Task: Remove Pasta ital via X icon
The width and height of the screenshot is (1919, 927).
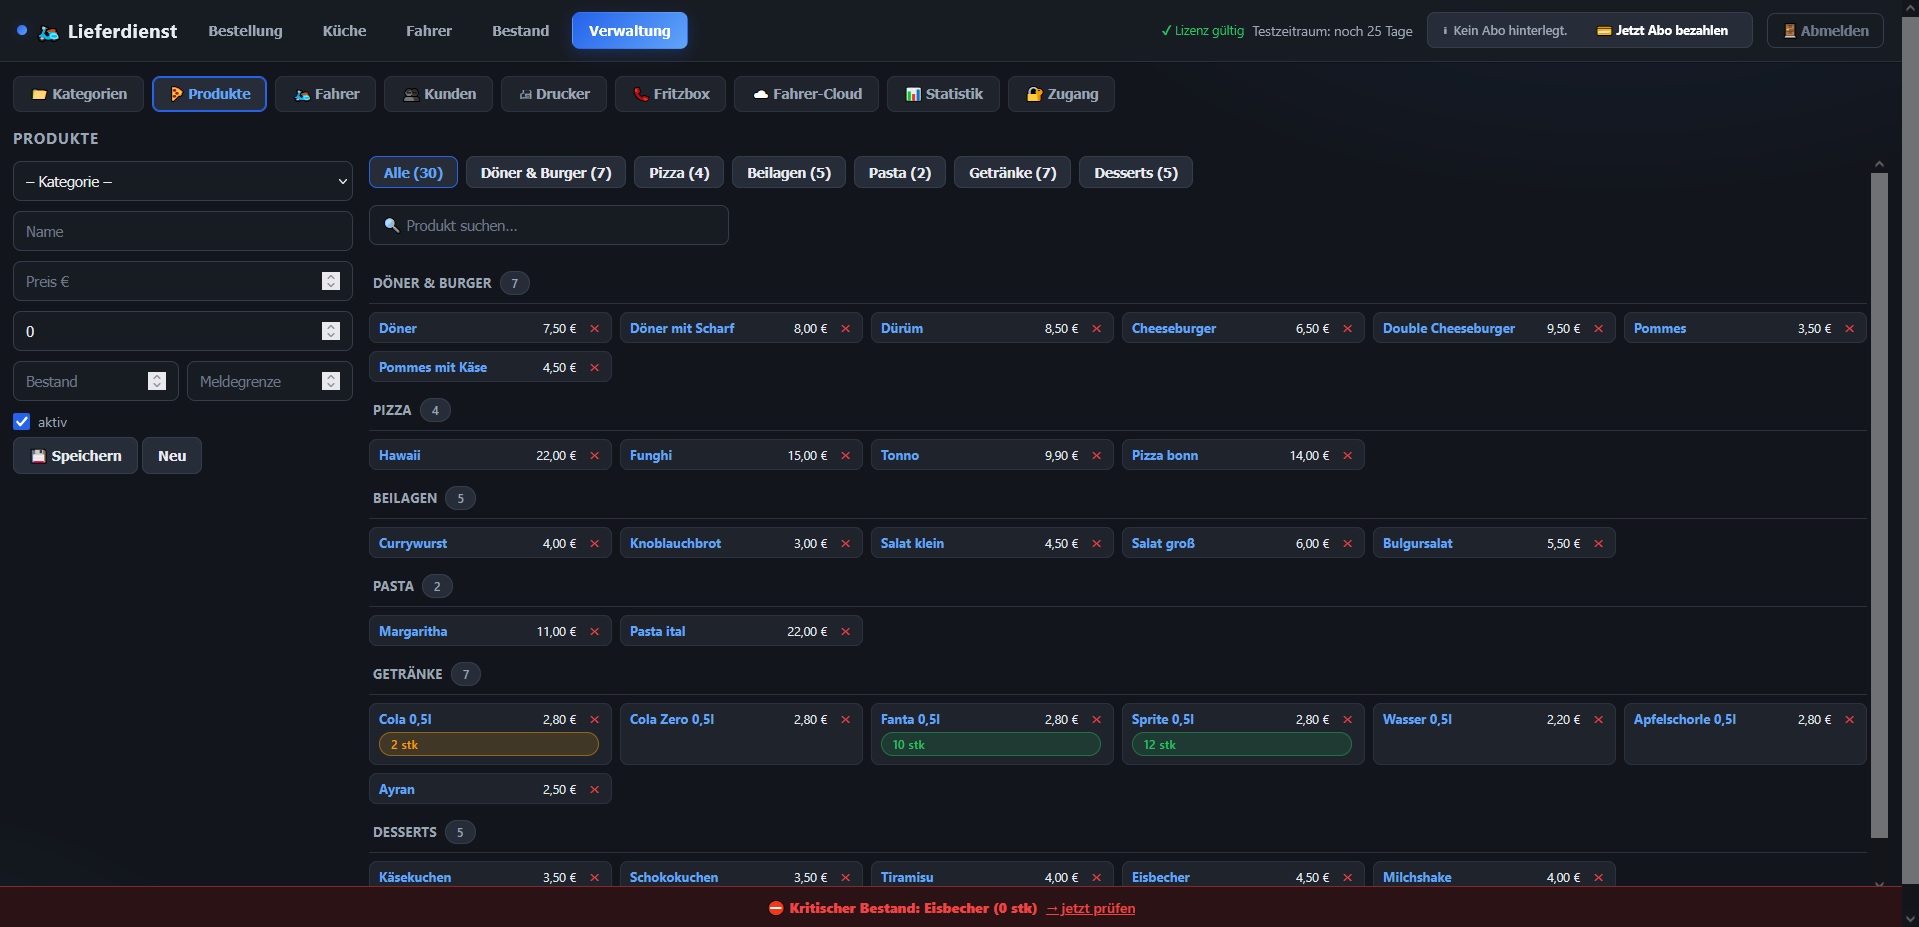Action: pos(845,632)
